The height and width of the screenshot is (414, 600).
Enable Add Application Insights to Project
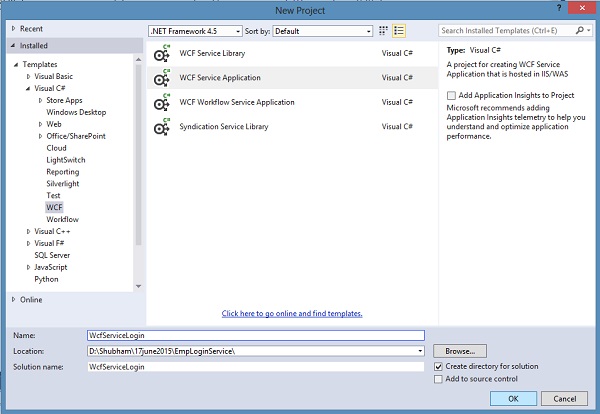click(452, 95)
